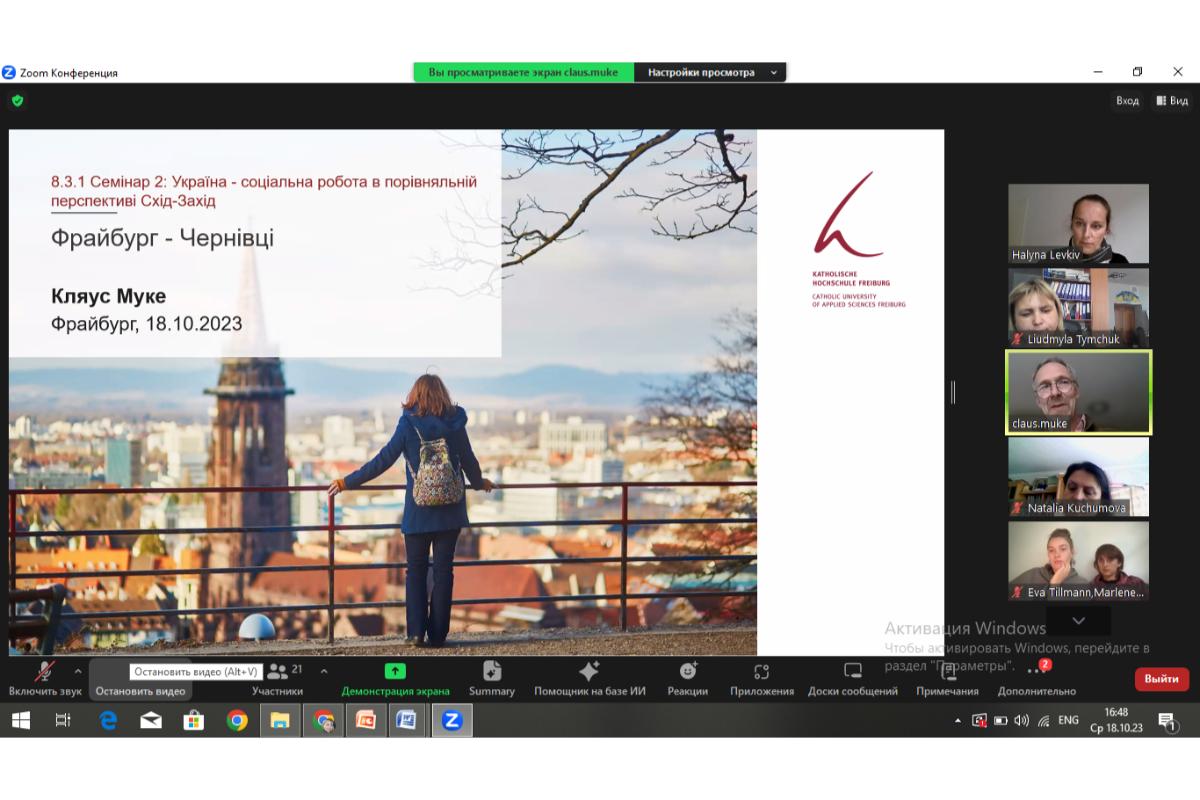The image size is (1200, 800).
Task: Click slide date Фрайбург, 18.10.2023
Action: [146, 323]
